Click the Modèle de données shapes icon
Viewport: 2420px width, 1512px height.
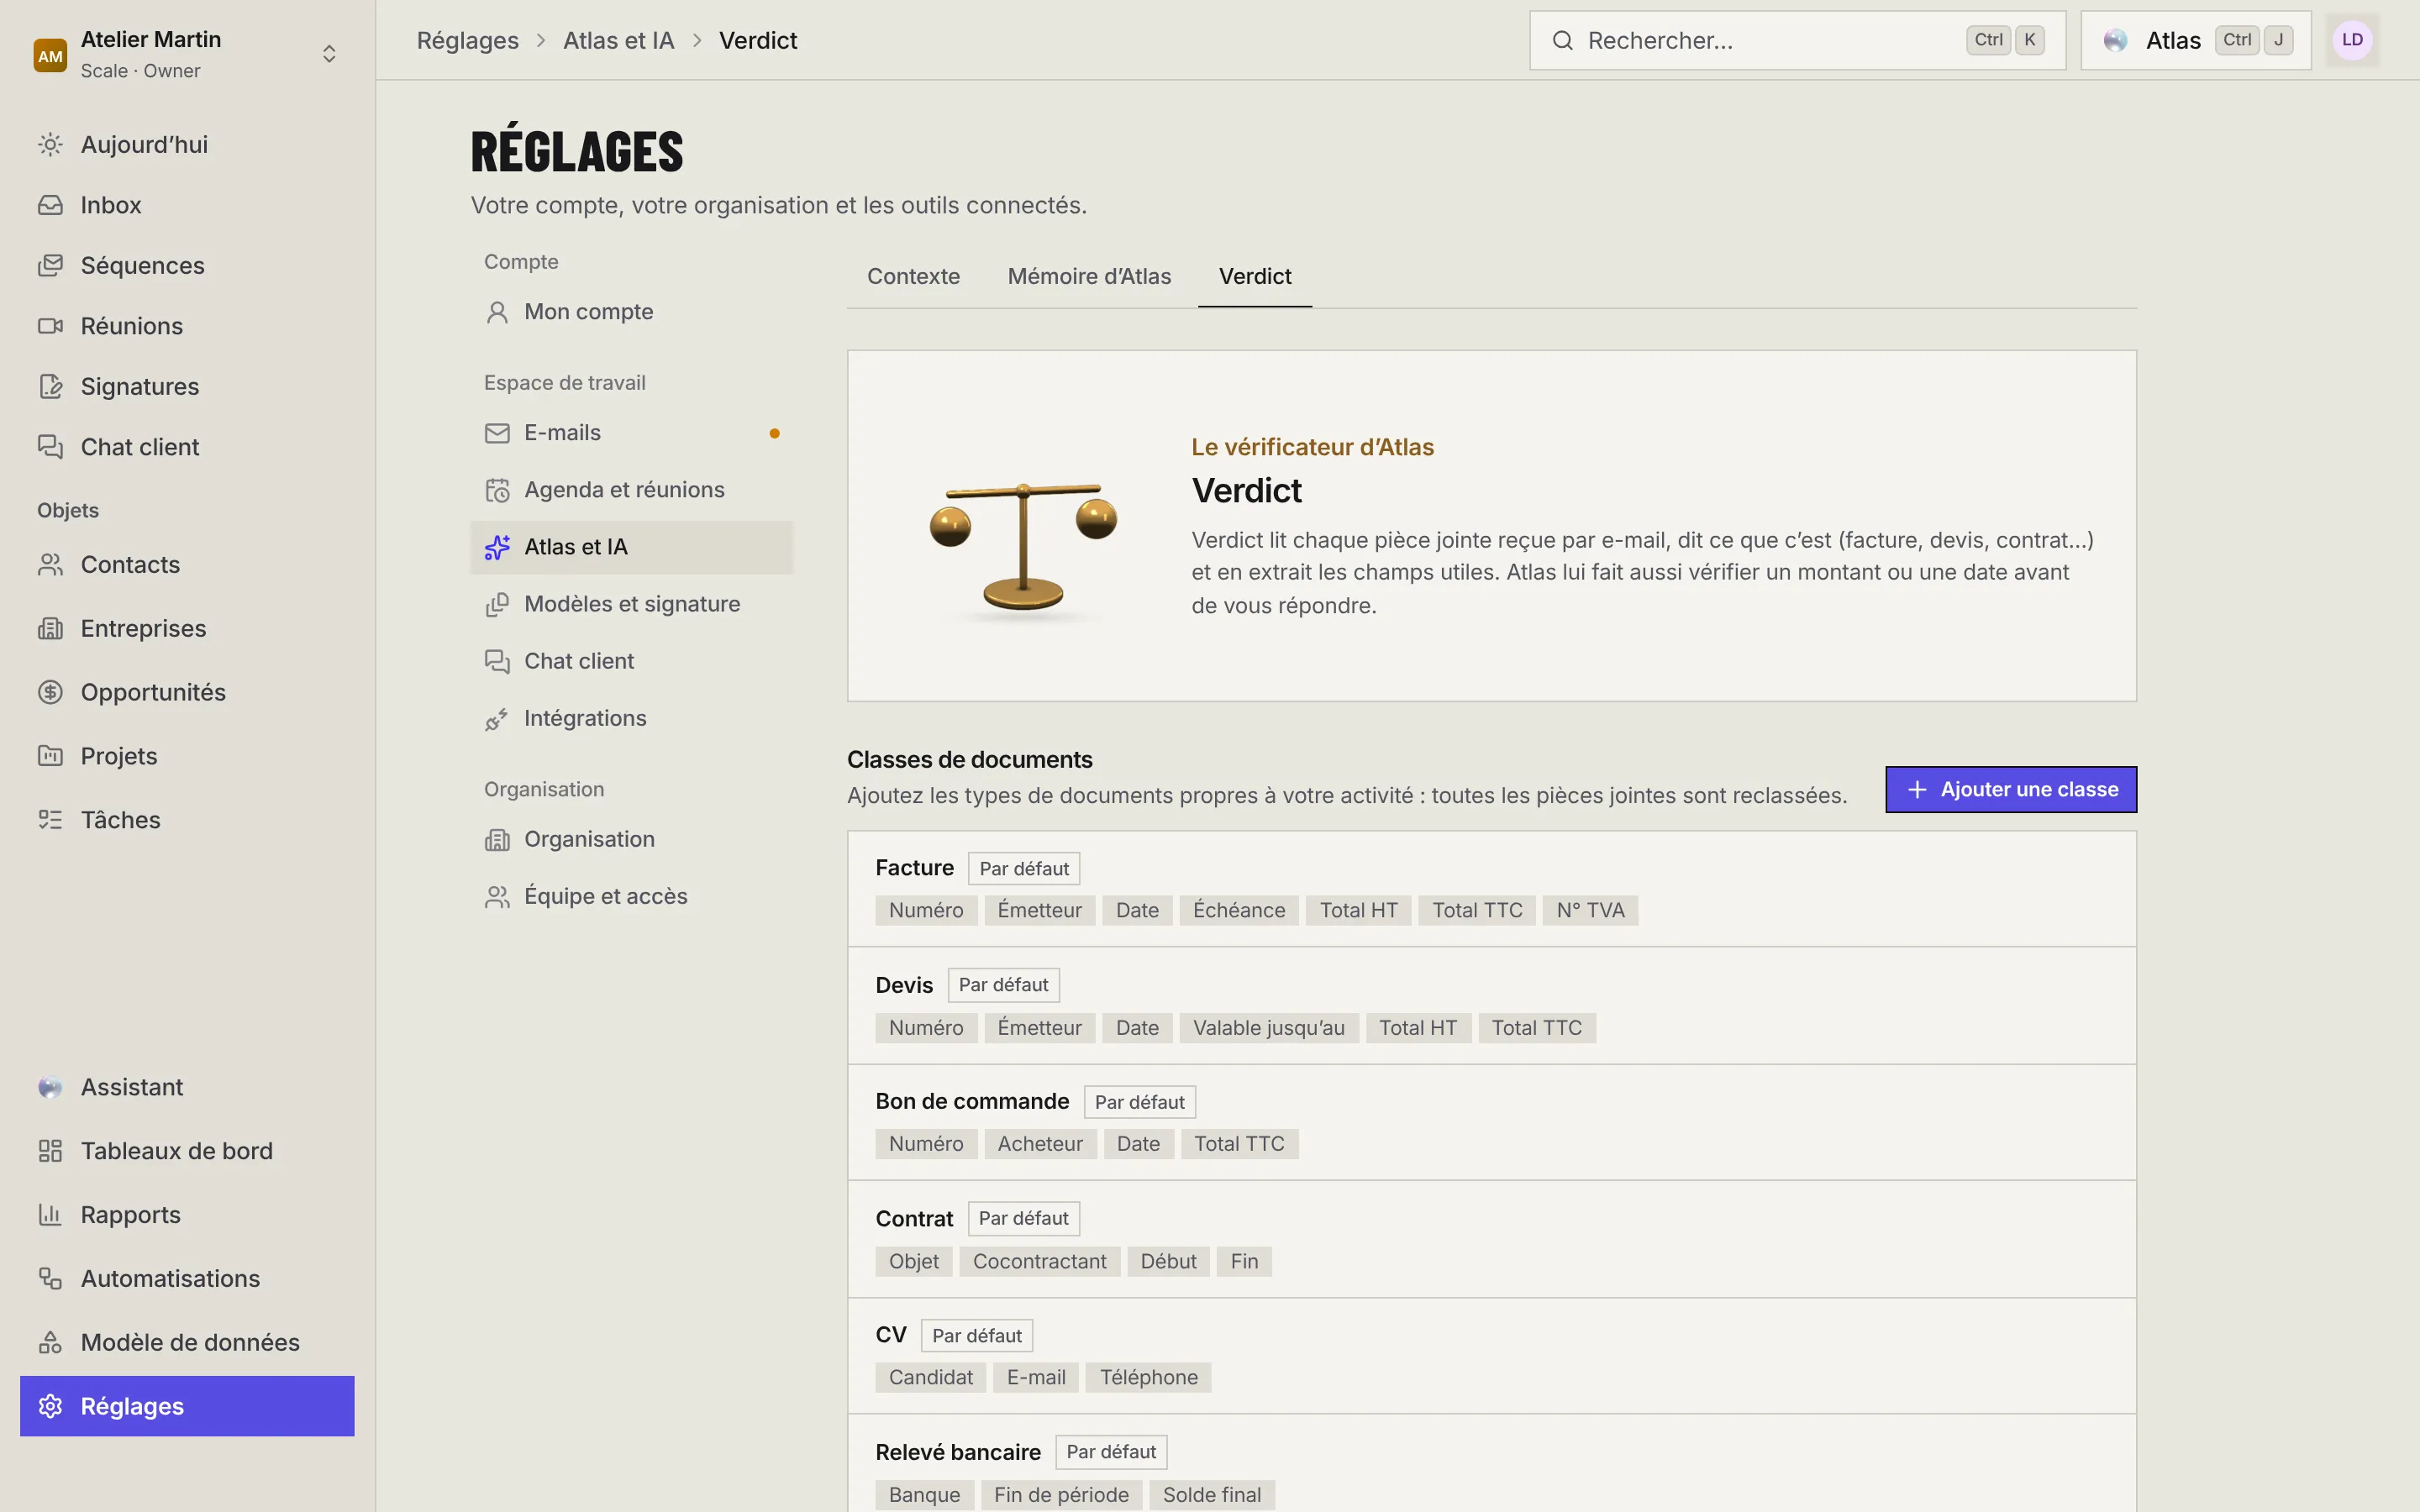point(50,1343)
